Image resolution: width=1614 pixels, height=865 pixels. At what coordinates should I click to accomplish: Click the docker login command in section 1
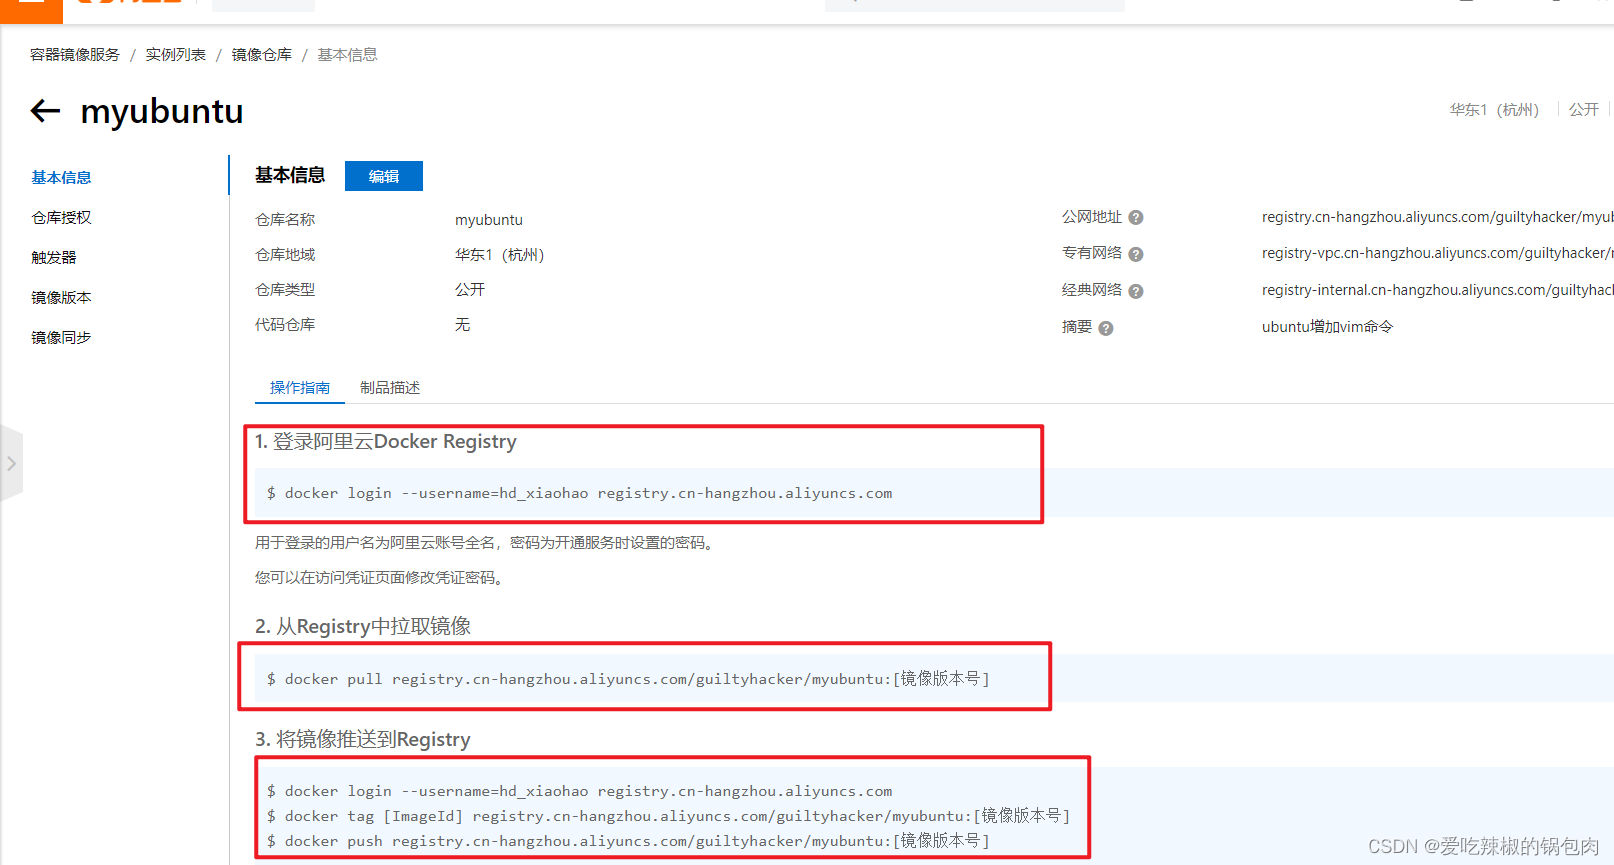click(579, 493)
